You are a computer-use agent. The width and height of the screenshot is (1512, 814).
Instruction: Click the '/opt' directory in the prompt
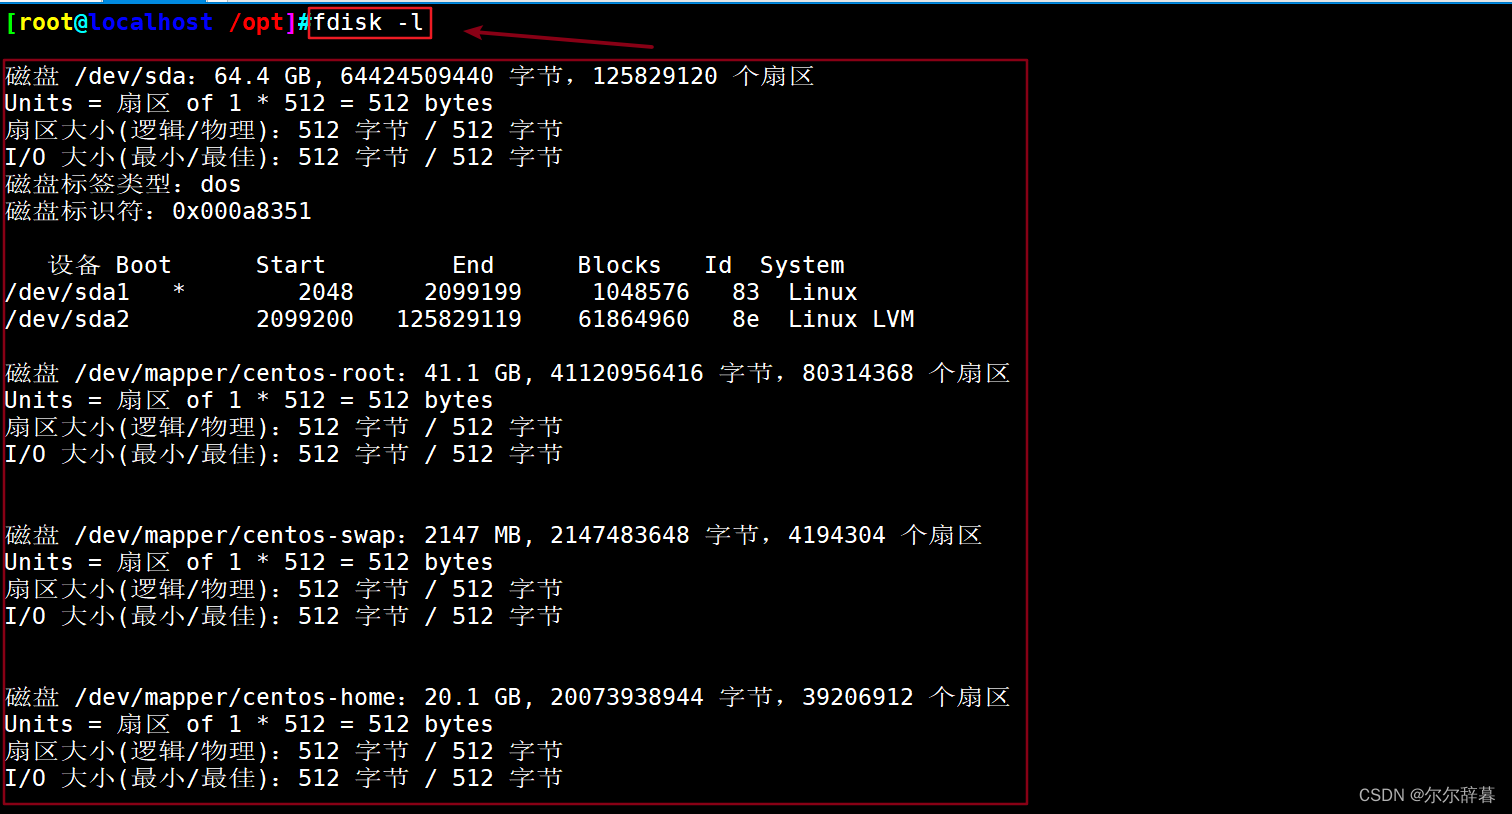[x=256, y=22]
